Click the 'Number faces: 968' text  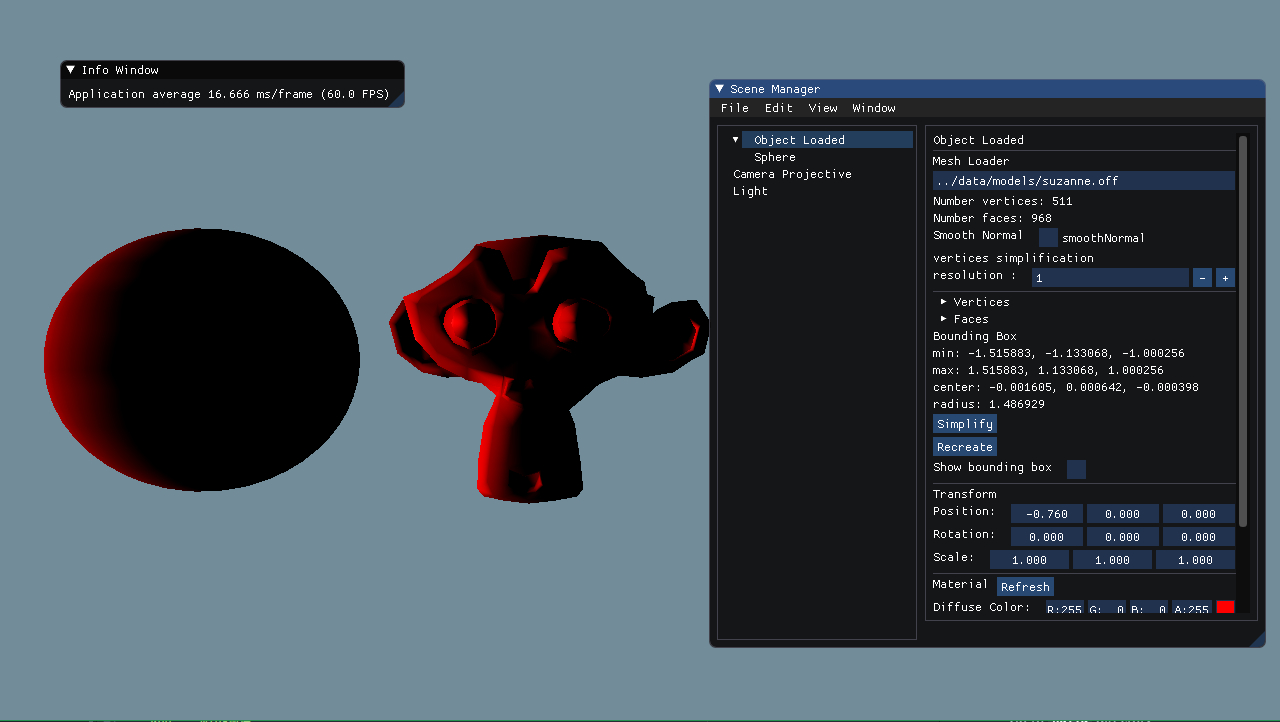click(992, 218)
